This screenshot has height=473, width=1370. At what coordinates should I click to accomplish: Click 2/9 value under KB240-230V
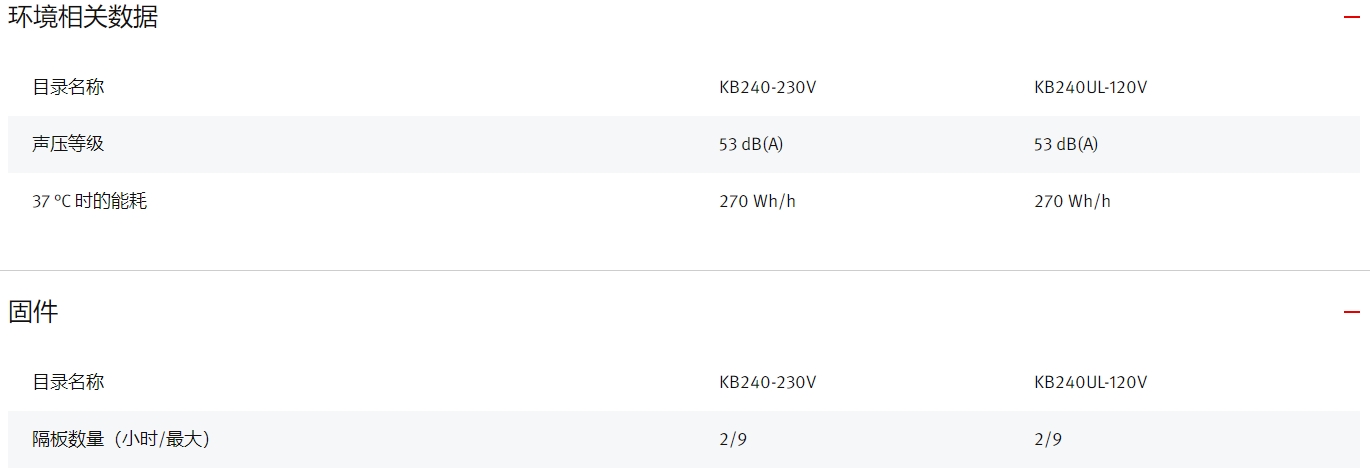pyautogui.click(x=733, y=439)
